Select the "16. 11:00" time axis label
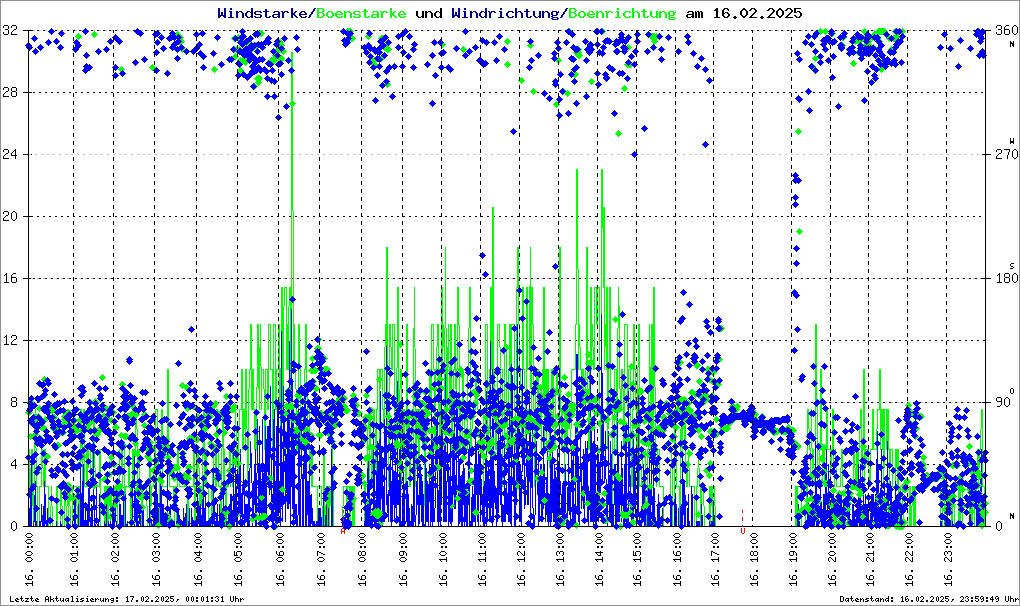 click(x=482, y=559)
